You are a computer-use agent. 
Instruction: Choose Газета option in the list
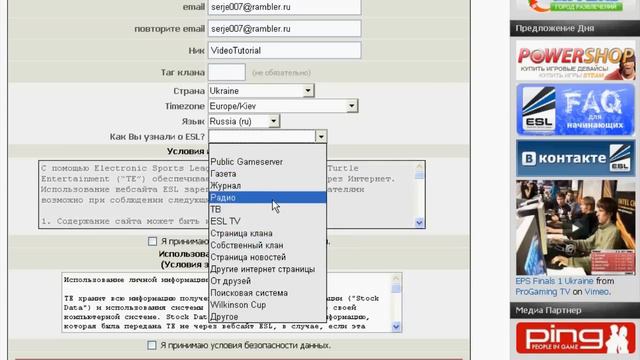tap(267, 173)
